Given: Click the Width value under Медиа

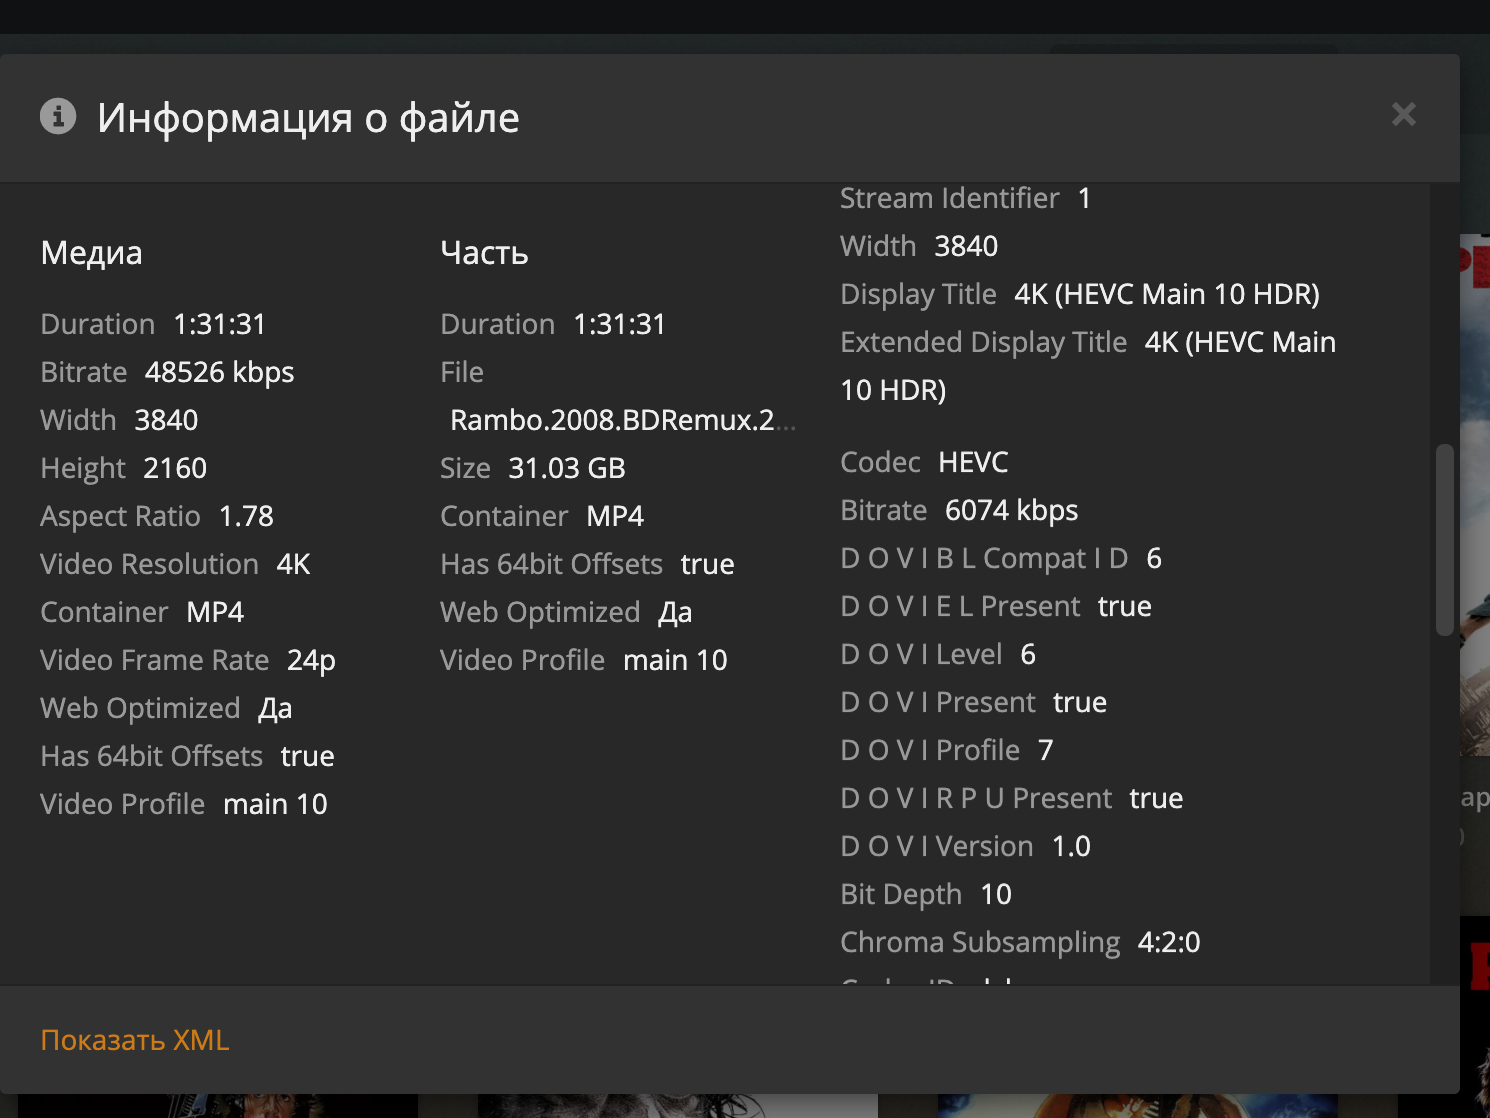Looking at the screenshot, I should (167, 420).
